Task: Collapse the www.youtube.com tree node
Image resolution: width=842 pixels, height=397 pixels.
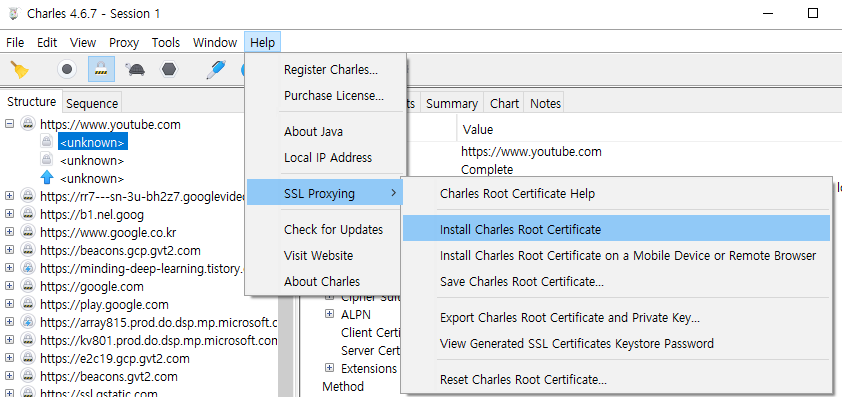Action: tap(9, 124)
